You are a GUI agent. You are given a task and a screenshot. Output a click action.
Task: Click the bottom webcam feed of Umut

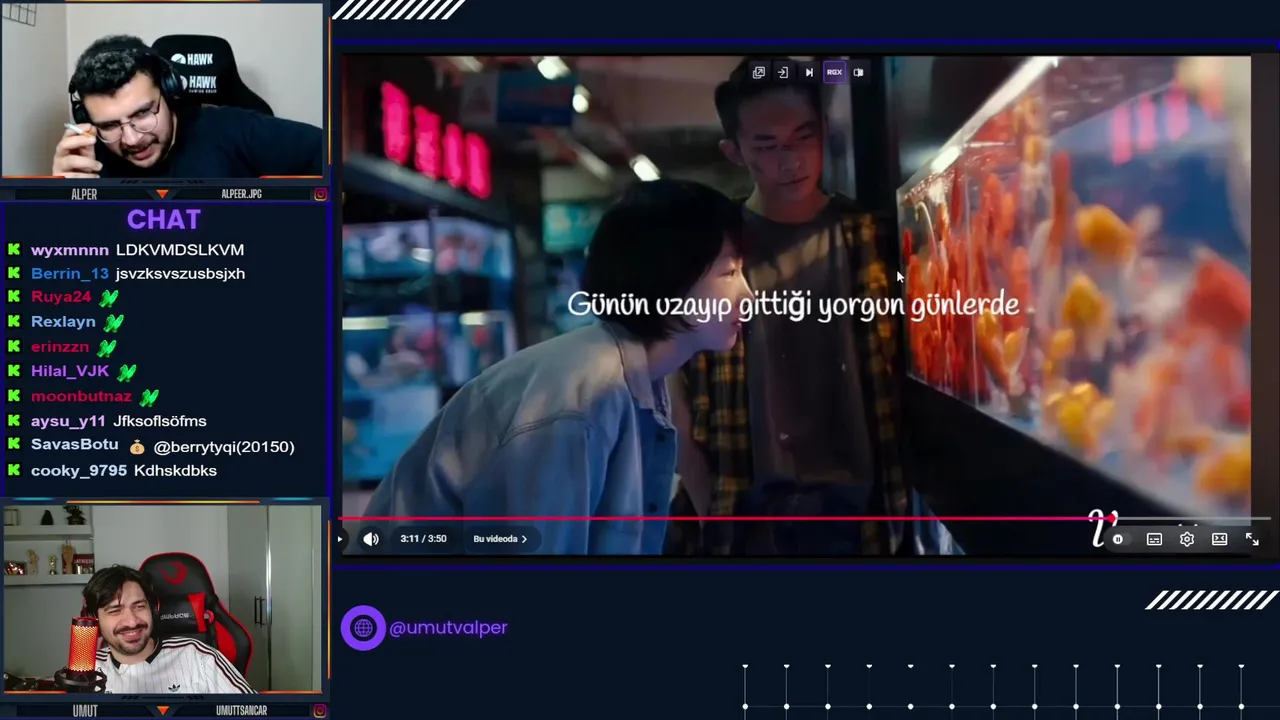click(x=163, y=599)
